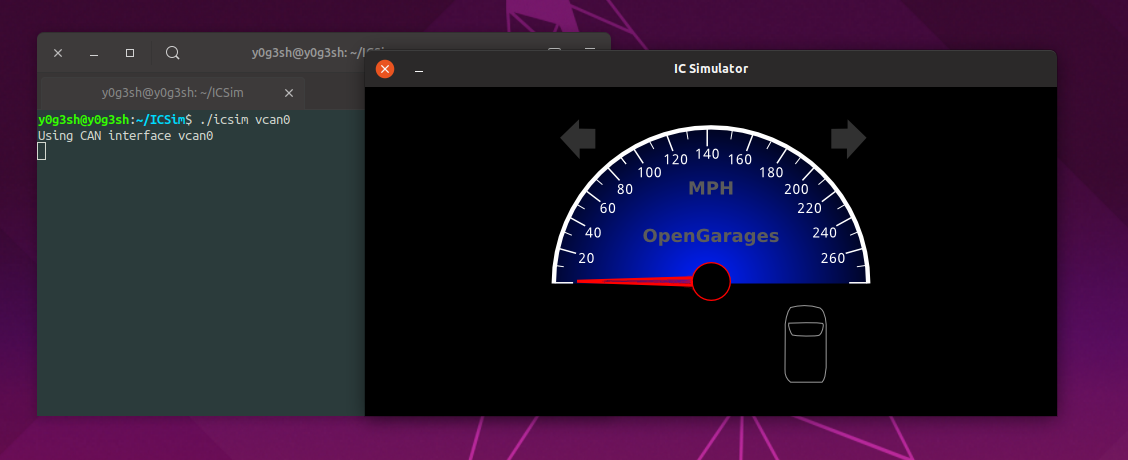Click the 140 mark on speedometer
1128x460 pixels.
708,154
